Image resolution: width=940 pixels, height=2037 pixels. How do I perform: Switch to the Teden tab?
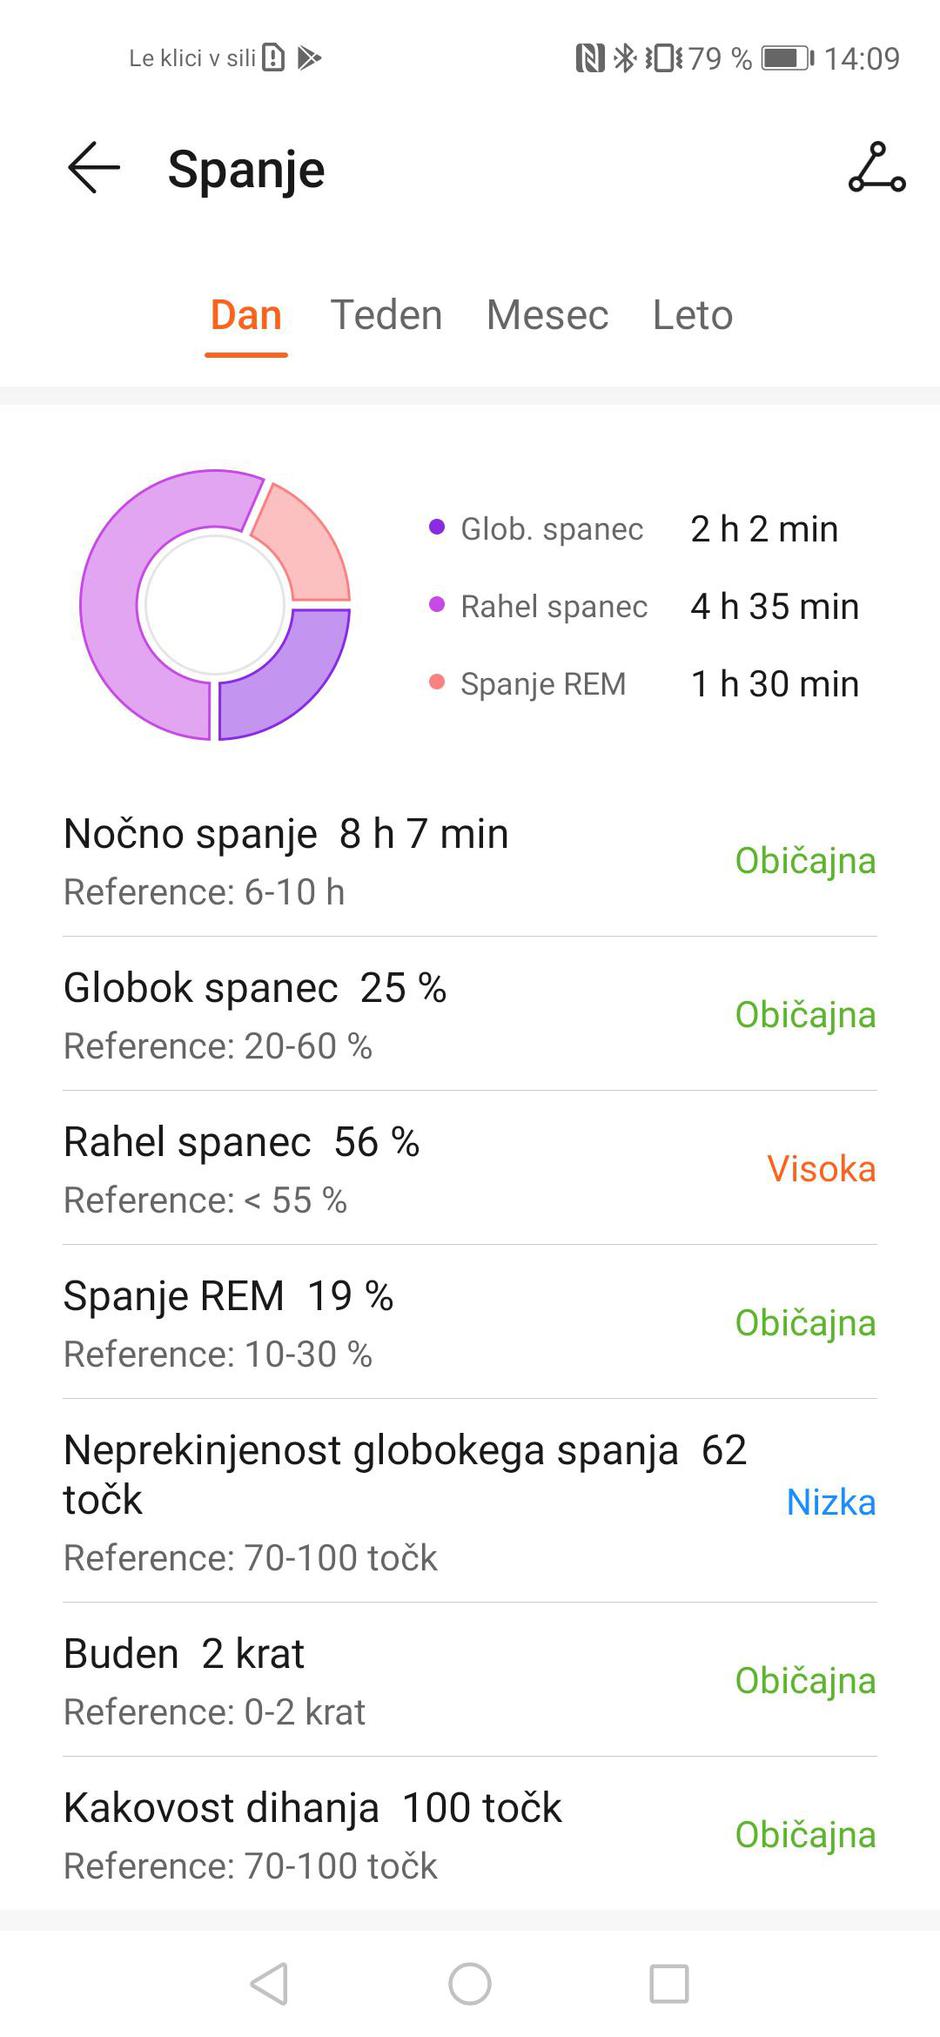(386, 315)
